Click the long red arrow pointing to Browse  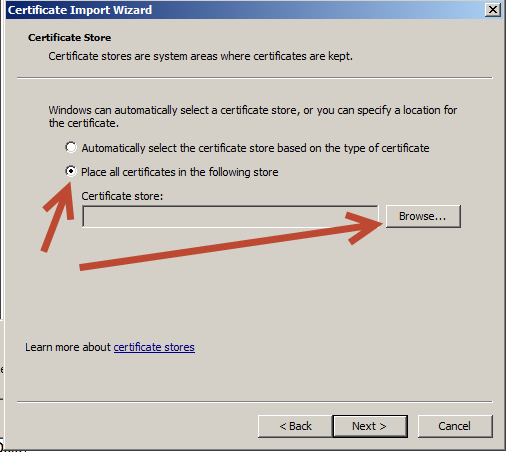point(230,242)
